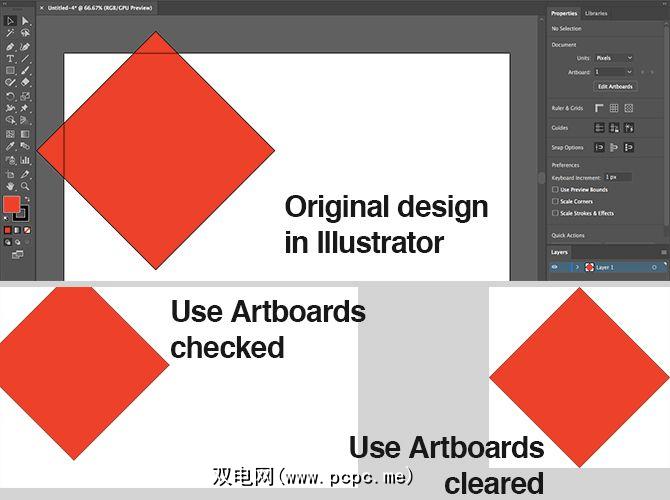Switch to the Libraries tab
Viewport: 670px width, 500px height.
[x=596, y=13]
